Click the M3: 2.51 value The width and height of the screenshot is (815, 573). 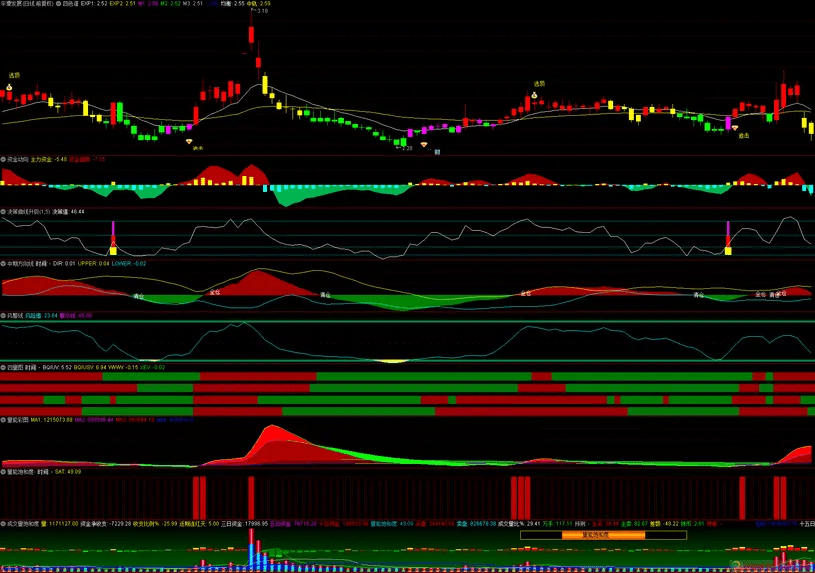pyautogui.click(x=193, y=3)
